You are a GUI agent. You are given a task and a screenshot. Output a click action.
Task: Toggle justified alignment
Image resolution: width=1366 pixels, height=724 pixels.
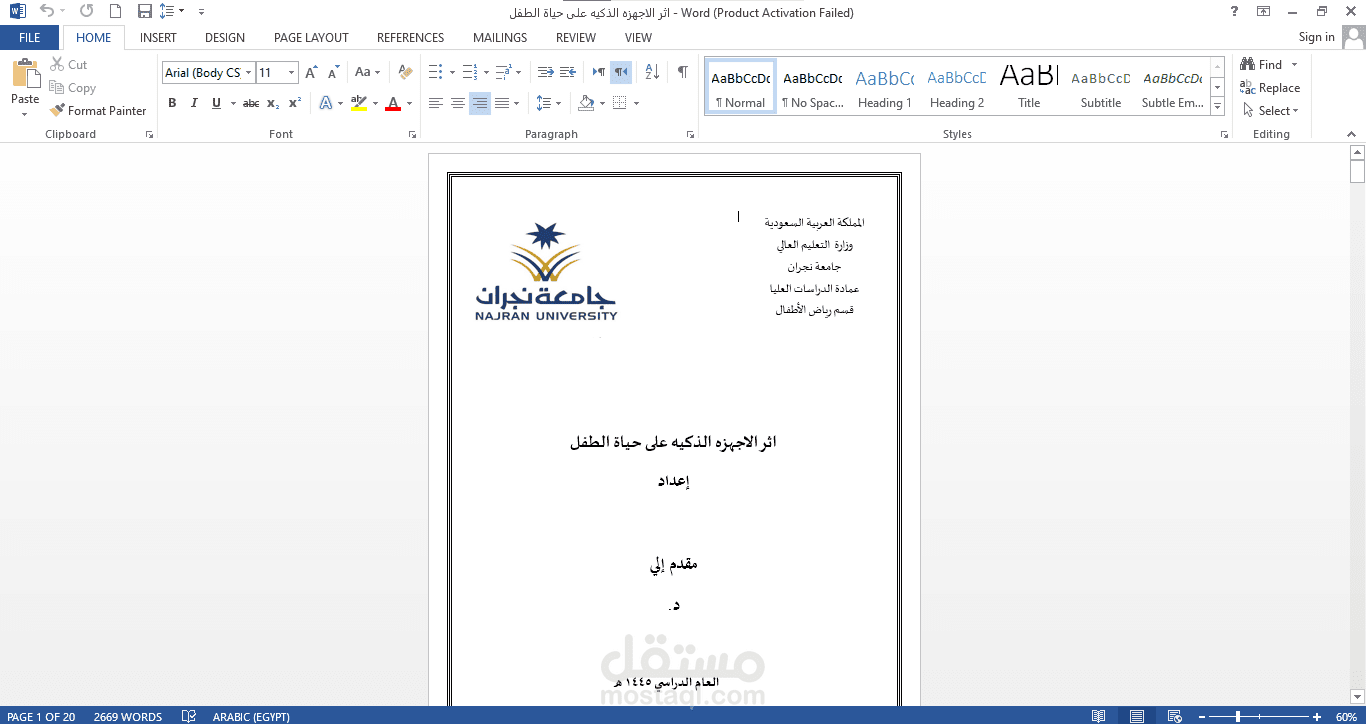coord(502,103)
